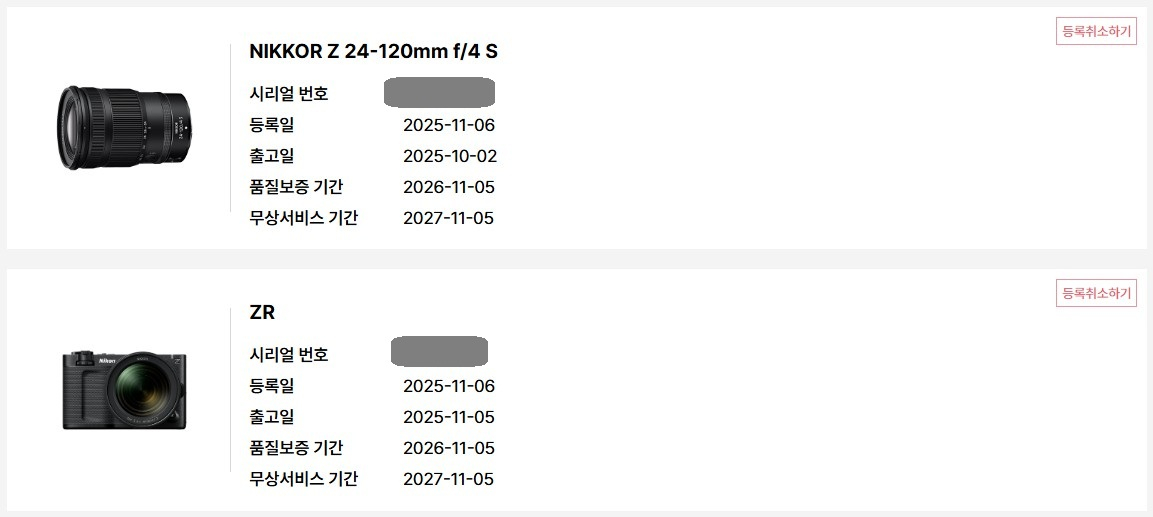This screenshot has width=1153, height=517.
Task: Select the NIKKOR Z 24-120mm f/4 S title
Action: [373, 51]
